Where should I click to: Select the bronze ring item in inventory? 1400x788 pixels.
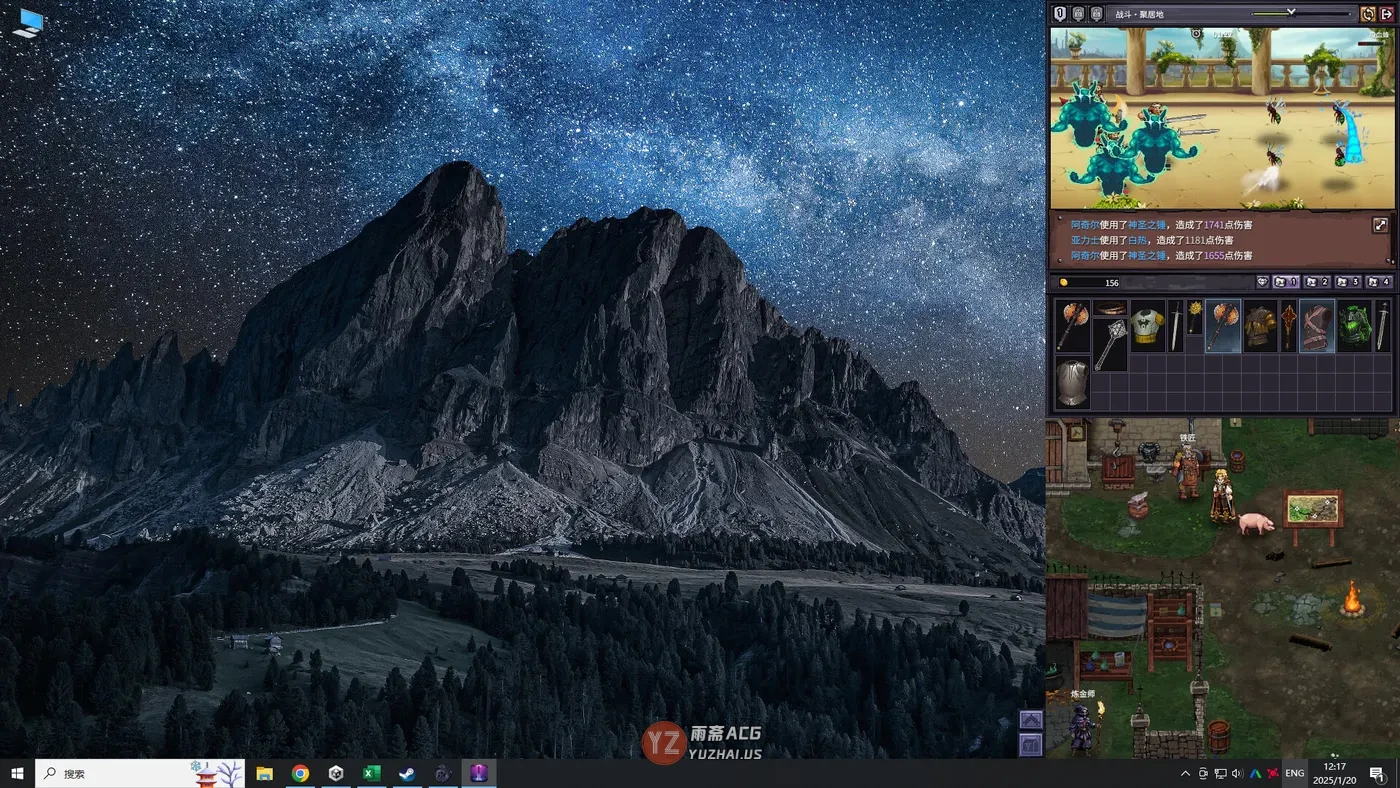[1110, 308]
